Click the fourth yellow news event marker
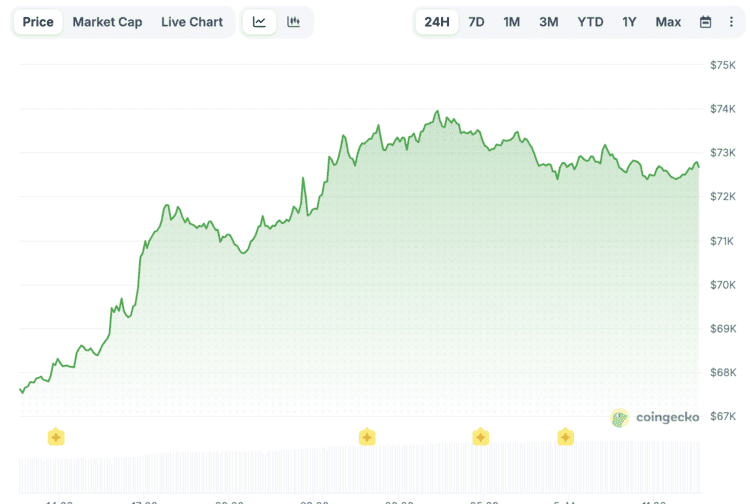The height and width of the screenshot is (504, 750). click(x=565, y=437)
